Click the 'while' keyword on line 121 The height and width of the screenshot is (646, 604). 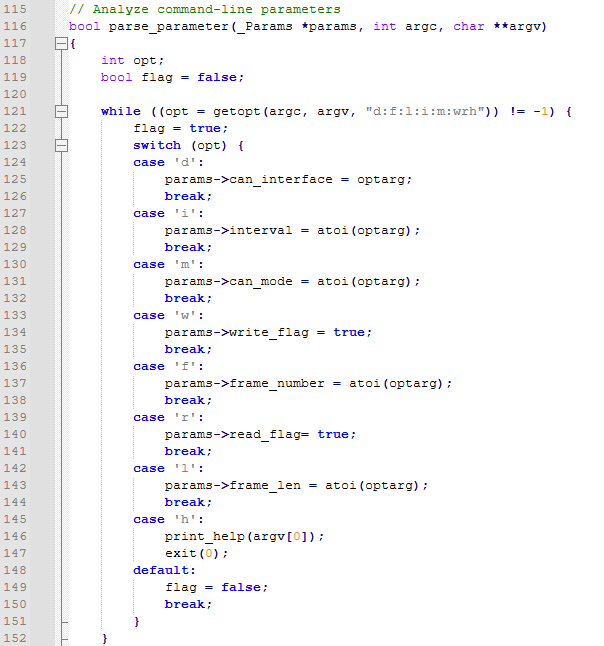[x=121, y=112]
